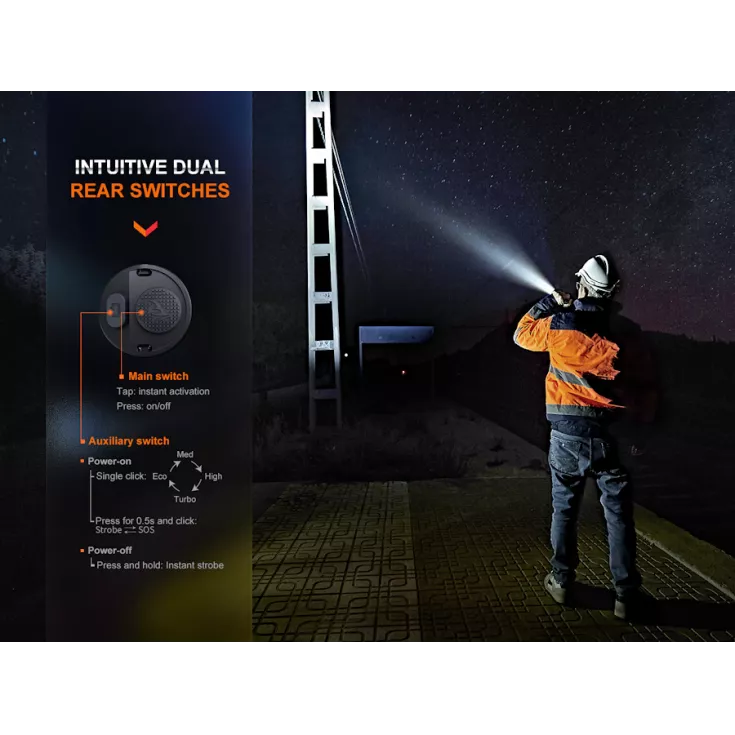Click the double arrow between Strobe and SOS
This screenshot has width=735, height=735.
[x=132, y=530]
